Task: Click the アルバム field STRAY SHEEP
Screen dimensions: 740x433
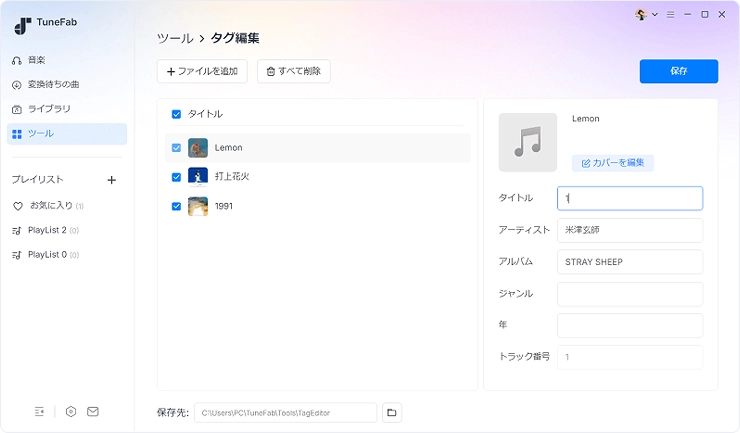Action: click(630, 262)
